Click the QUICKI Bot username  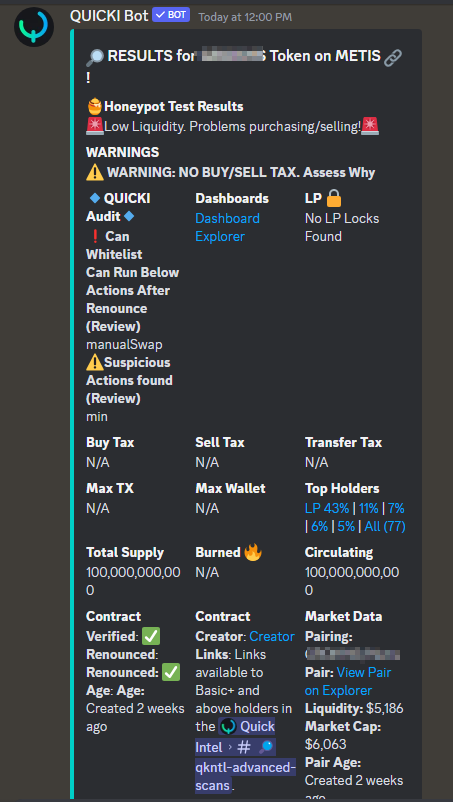(109, 16)
